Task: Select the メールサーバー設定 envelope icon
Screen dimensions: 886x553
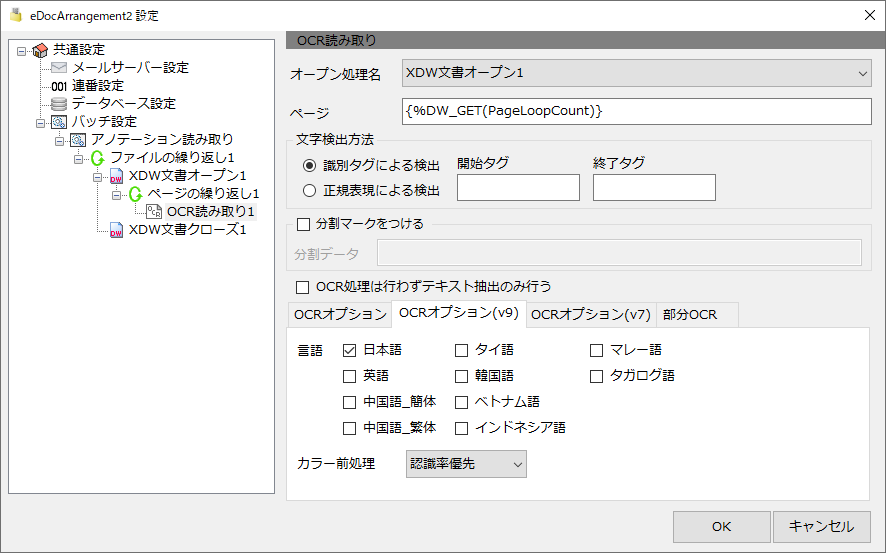Action: point(59,68)
